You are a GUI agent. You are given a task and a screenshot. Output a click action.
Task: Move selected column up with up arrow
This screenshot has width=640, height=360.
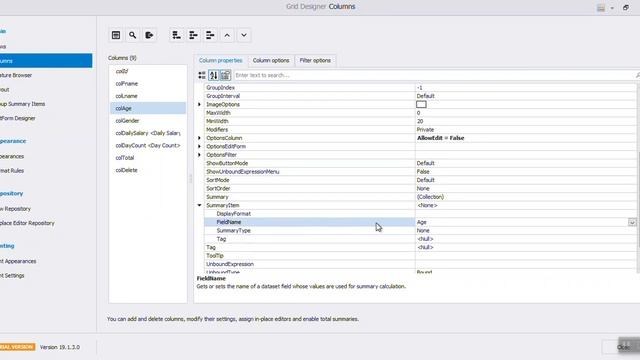[227, 35]
